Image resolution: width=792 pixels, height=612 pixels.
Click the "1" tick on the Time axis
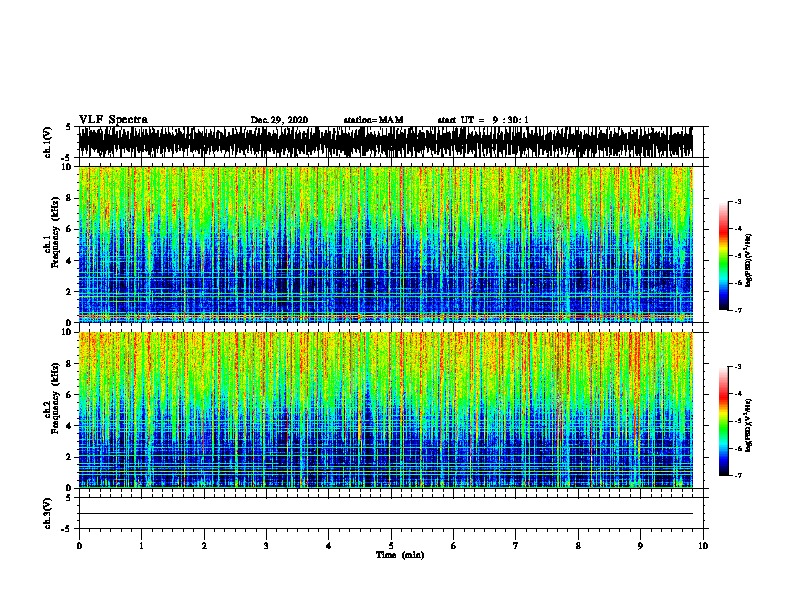(x=141, y=546)
